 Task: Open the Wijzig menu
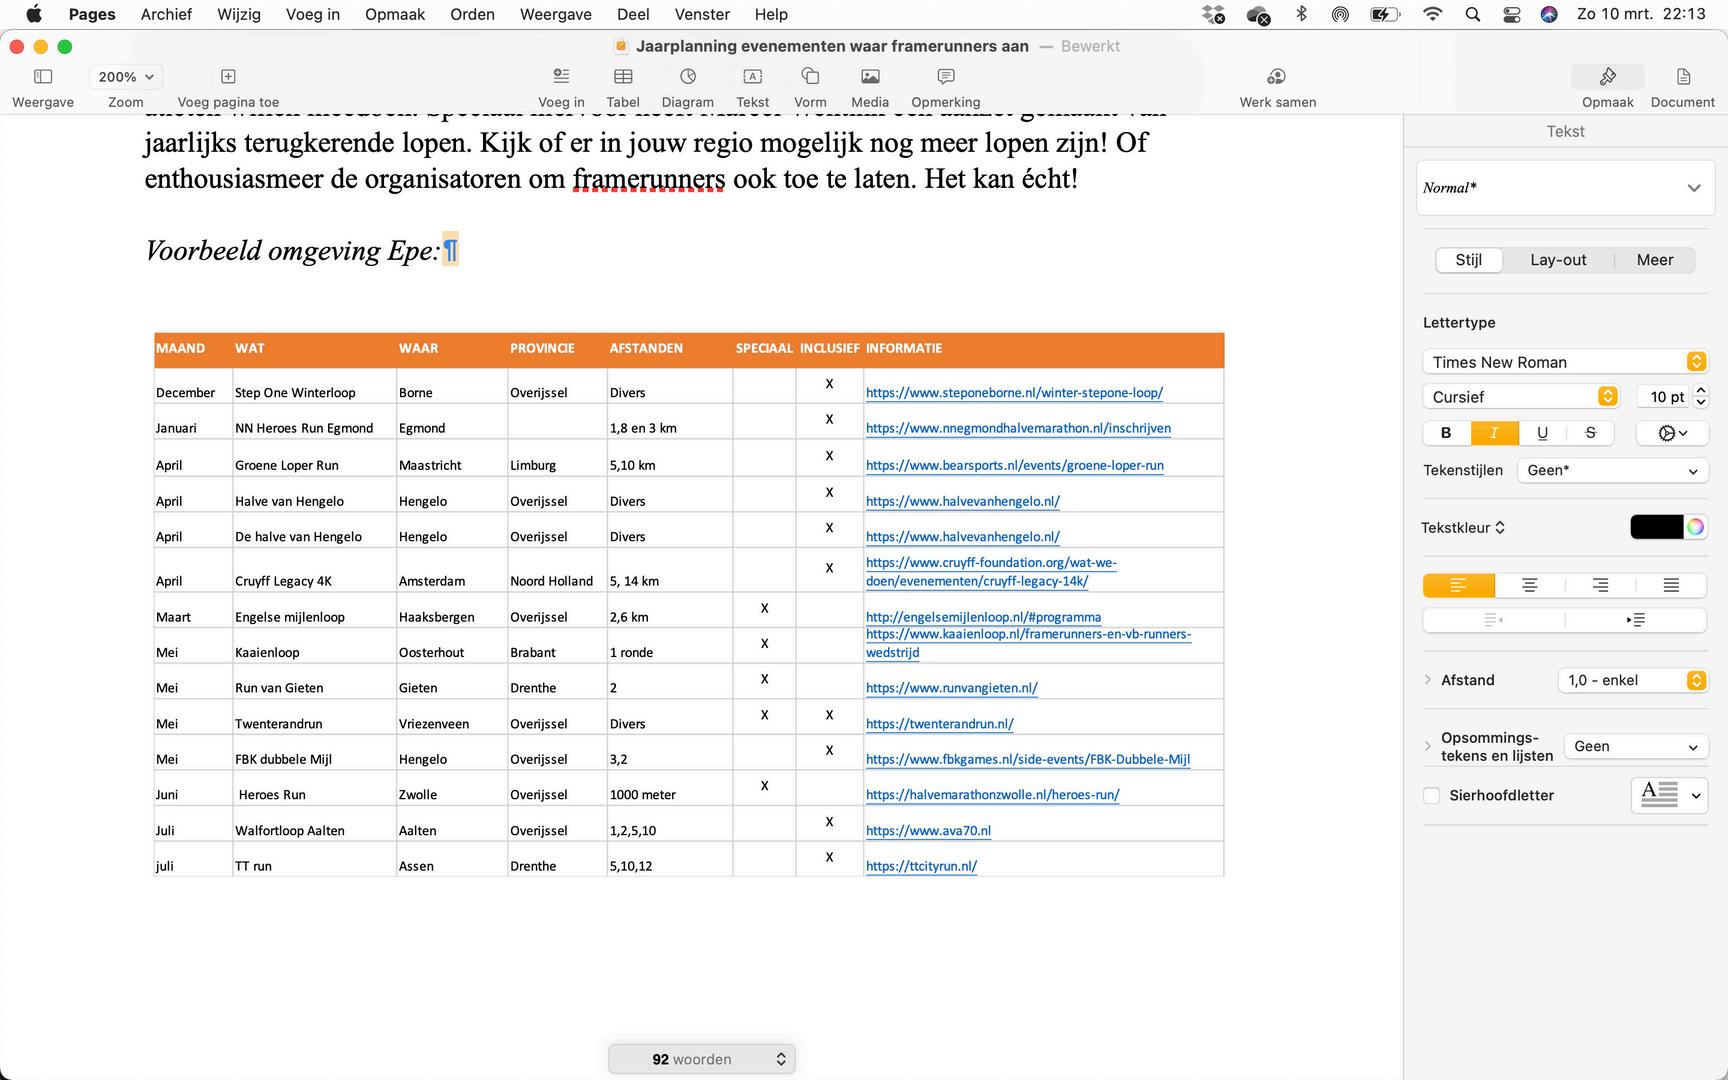[239, 14]
